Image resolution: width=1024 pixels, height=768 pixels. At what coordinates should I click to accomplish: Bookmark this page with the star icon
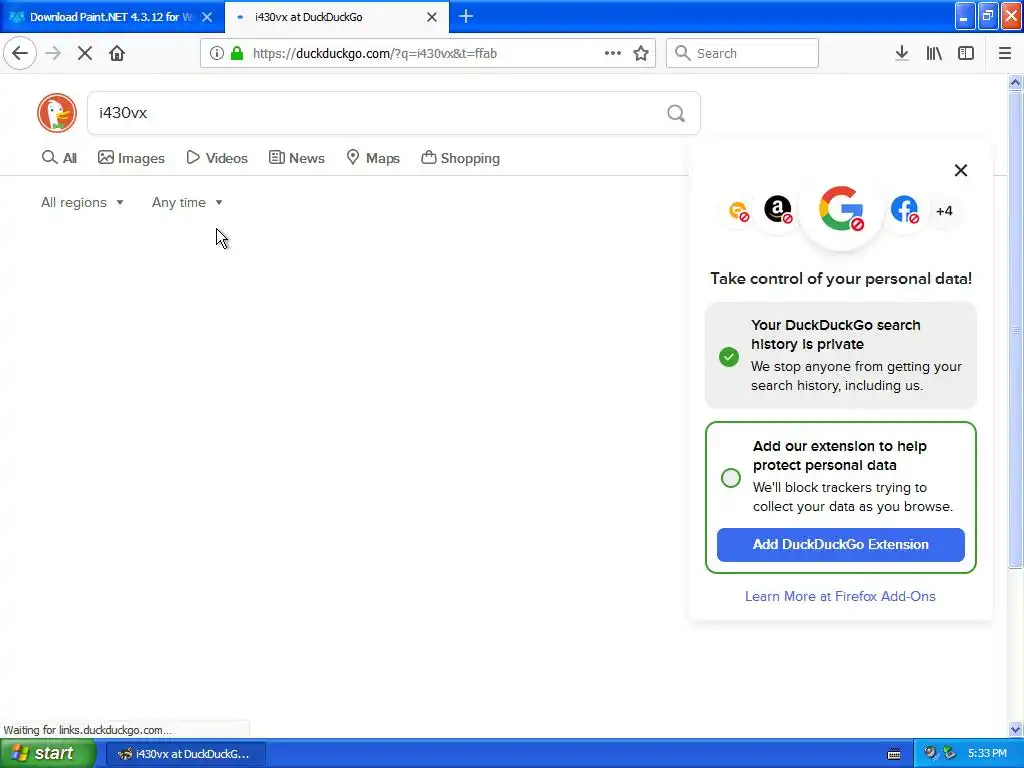click(x=641, y=53)
